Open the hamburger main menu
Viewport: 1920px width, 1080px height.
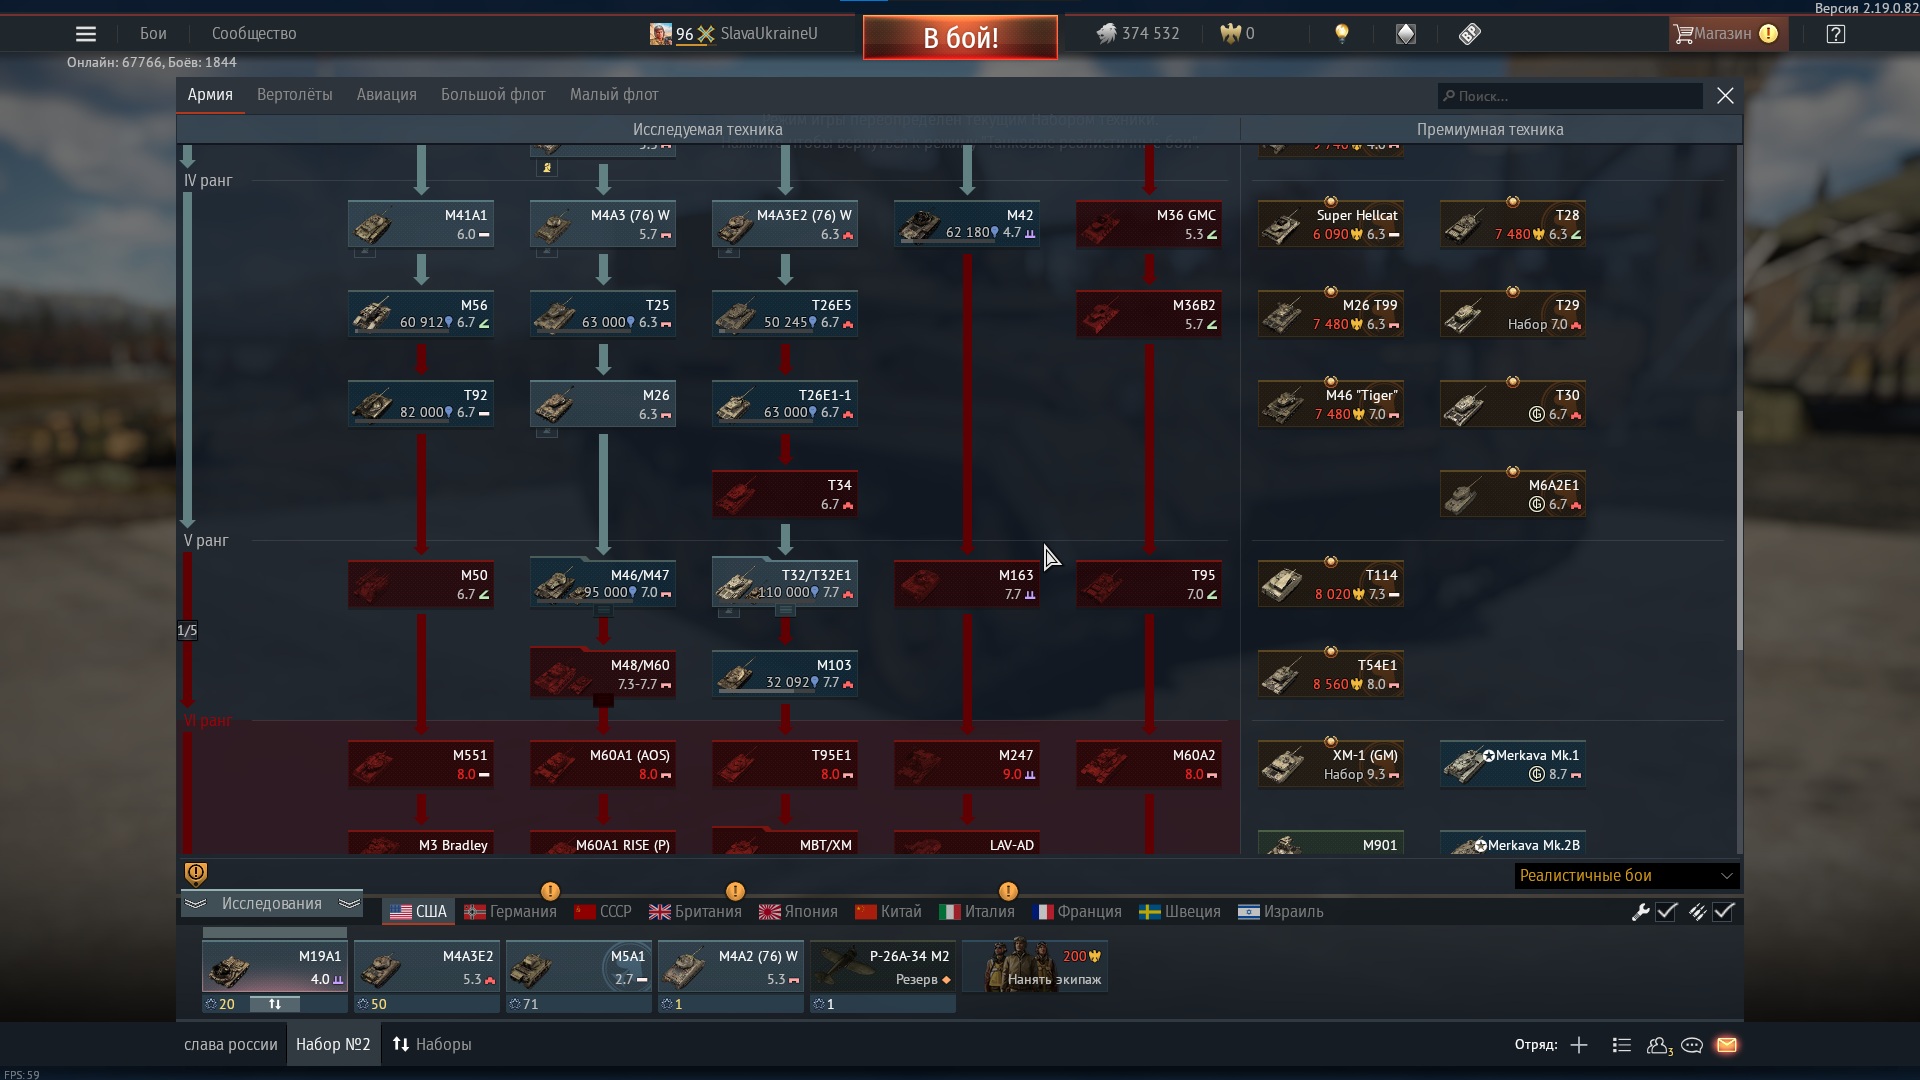[x=86, y=34]
